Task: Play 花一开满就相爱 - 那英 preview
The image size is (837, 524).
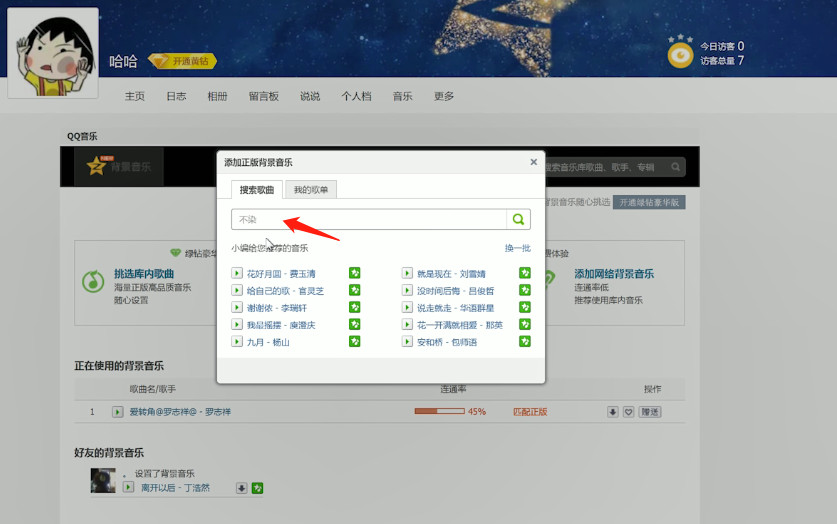Action: click(x=407, y=324)
